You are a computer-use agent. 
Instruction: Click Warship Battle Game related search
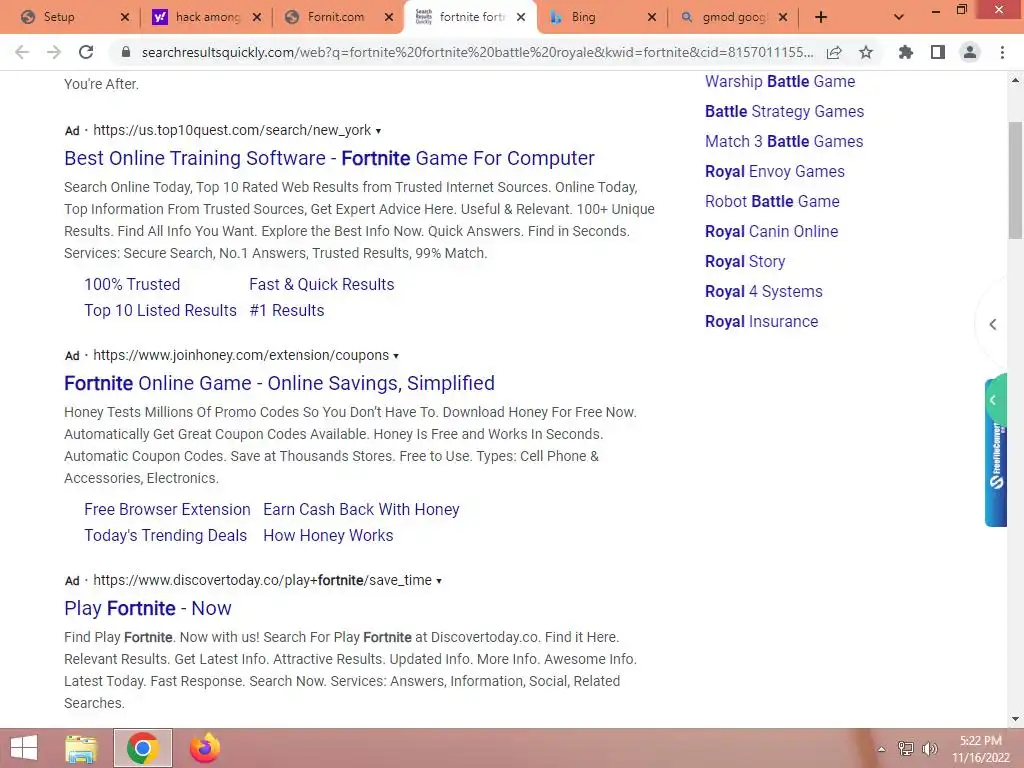tap(780, 82)
